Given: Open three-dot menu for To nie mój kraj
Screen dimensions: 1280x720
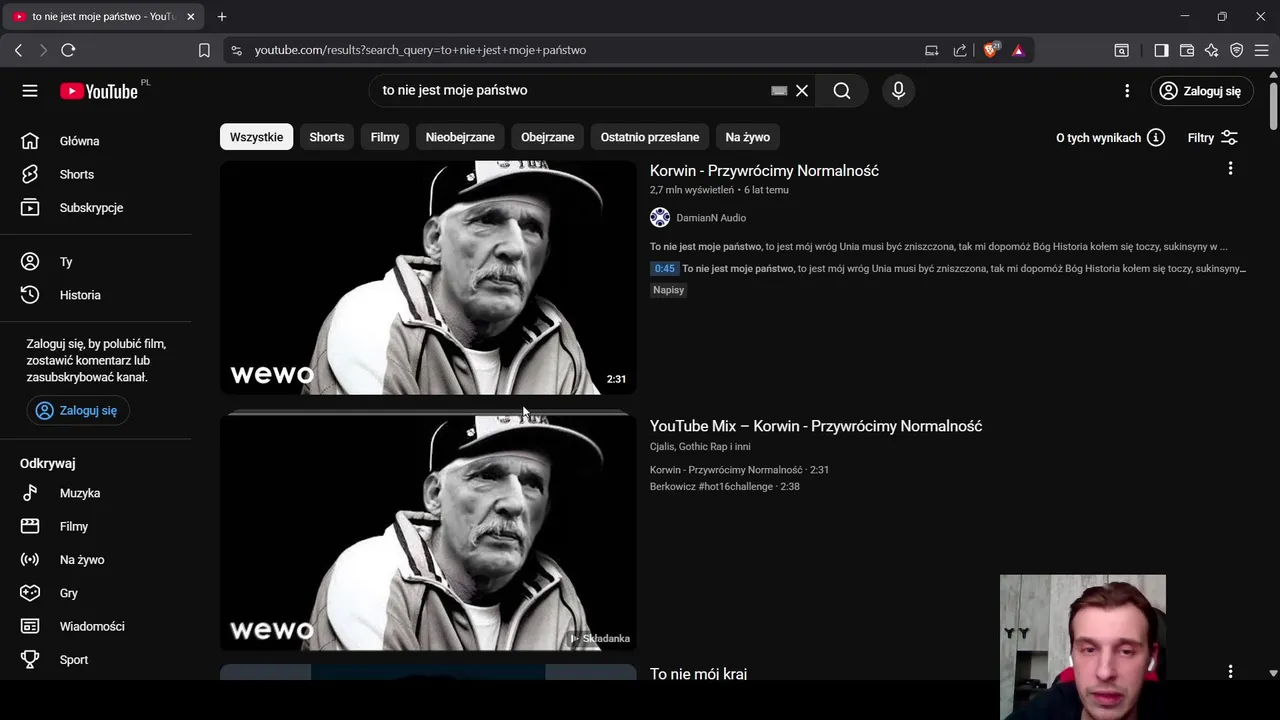Looking at the screenshot, I should point(1230,672).
